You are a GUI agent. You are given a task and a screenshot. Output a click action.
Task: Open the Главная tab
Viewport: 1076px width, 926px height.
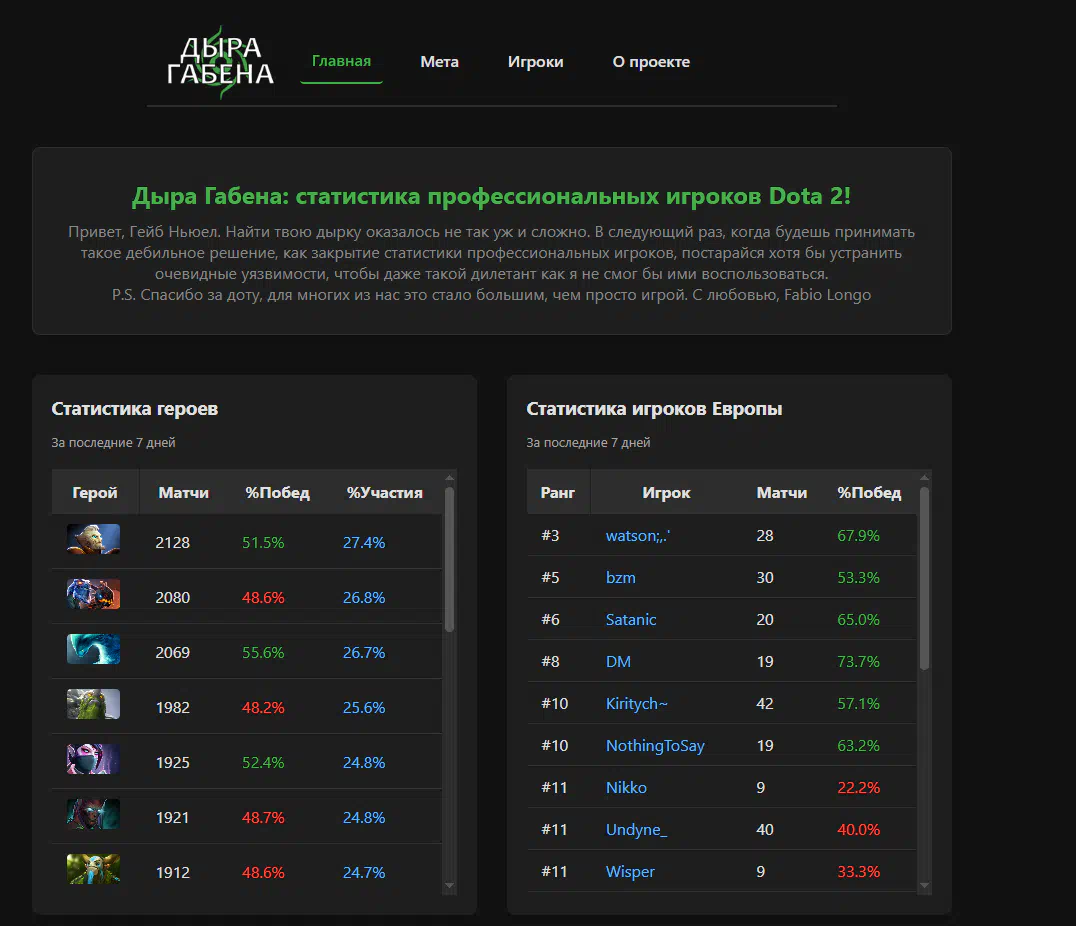coord(341,61)
